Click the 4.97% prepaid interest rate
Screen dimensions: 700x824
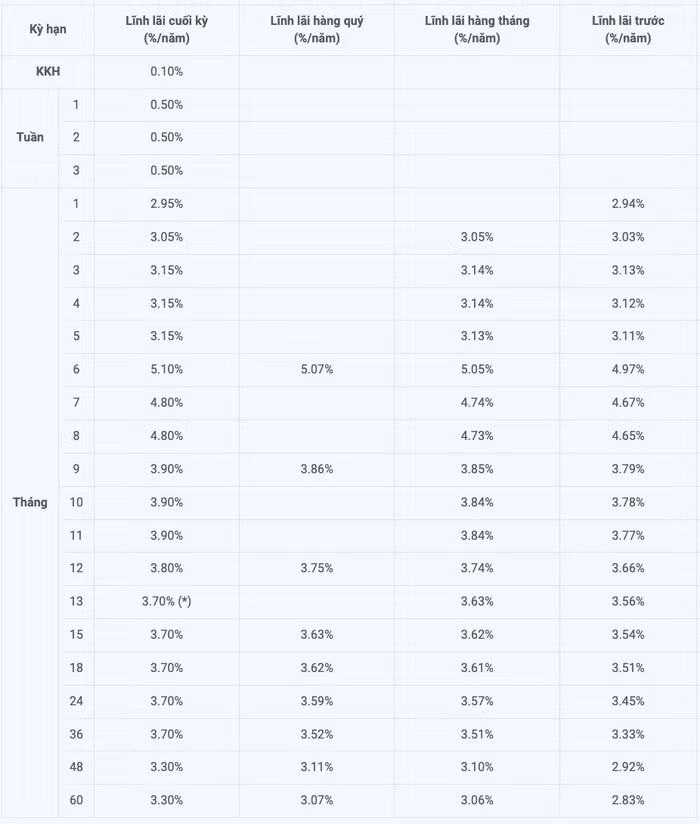point(628,369)
